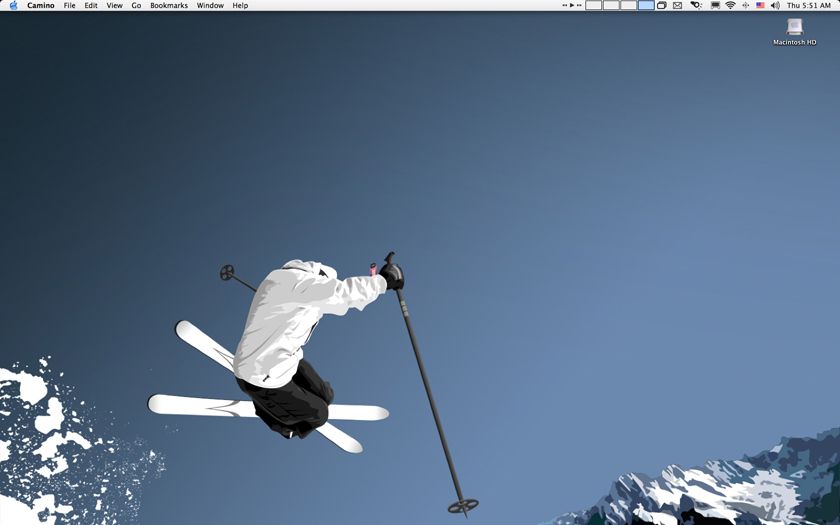Switch to the first desktop space box
The height and width of the screenshot is (525, 840).
(x=594, y=5)
